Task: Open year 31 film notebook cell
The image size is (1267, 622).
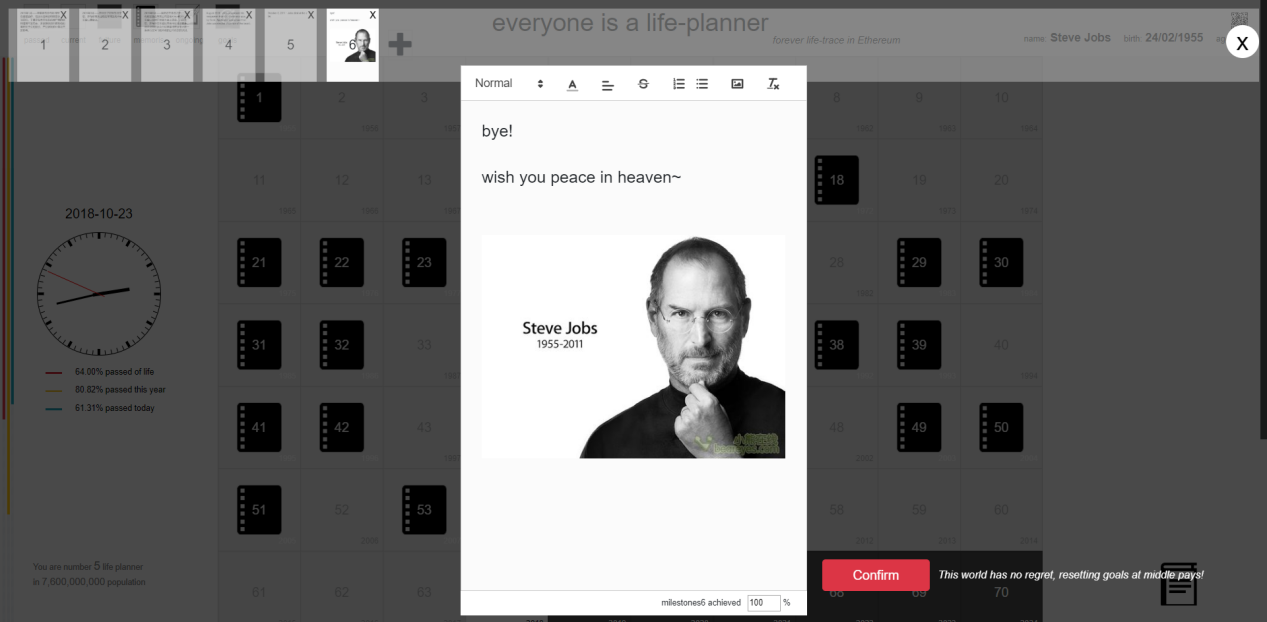Action: (259, 345)
